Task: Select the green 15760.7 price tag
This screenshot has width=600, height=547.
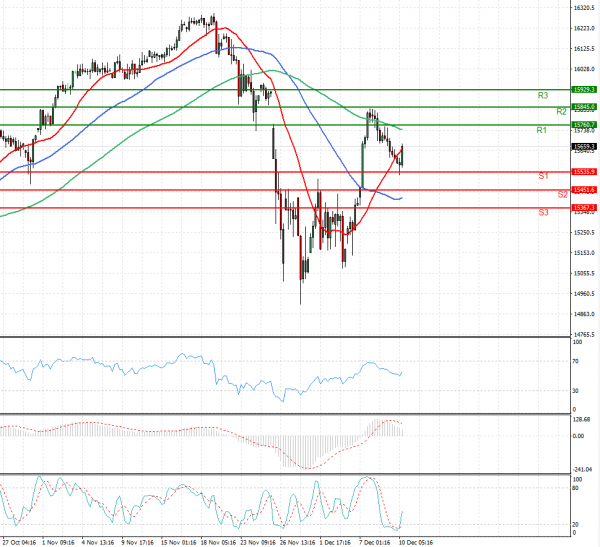Action: coord(584,125)
